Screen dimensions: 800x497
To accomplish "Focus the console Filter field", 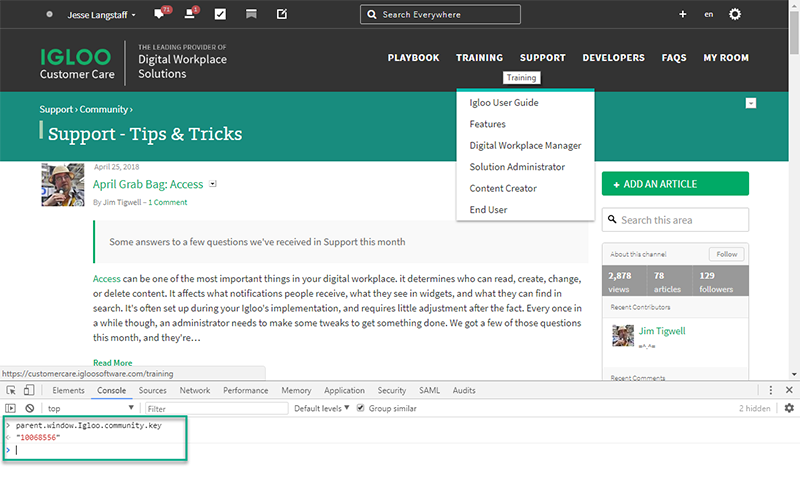I will point(217,408).
